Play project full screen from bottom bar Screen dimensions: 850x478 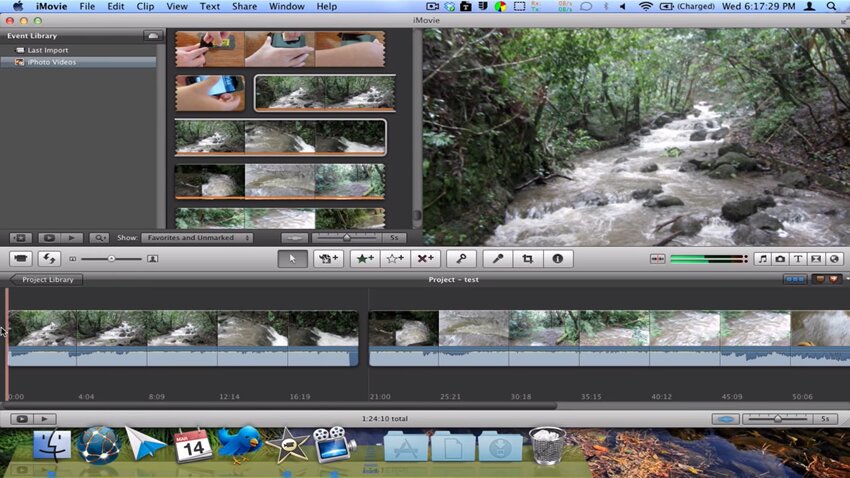point(22,418)
